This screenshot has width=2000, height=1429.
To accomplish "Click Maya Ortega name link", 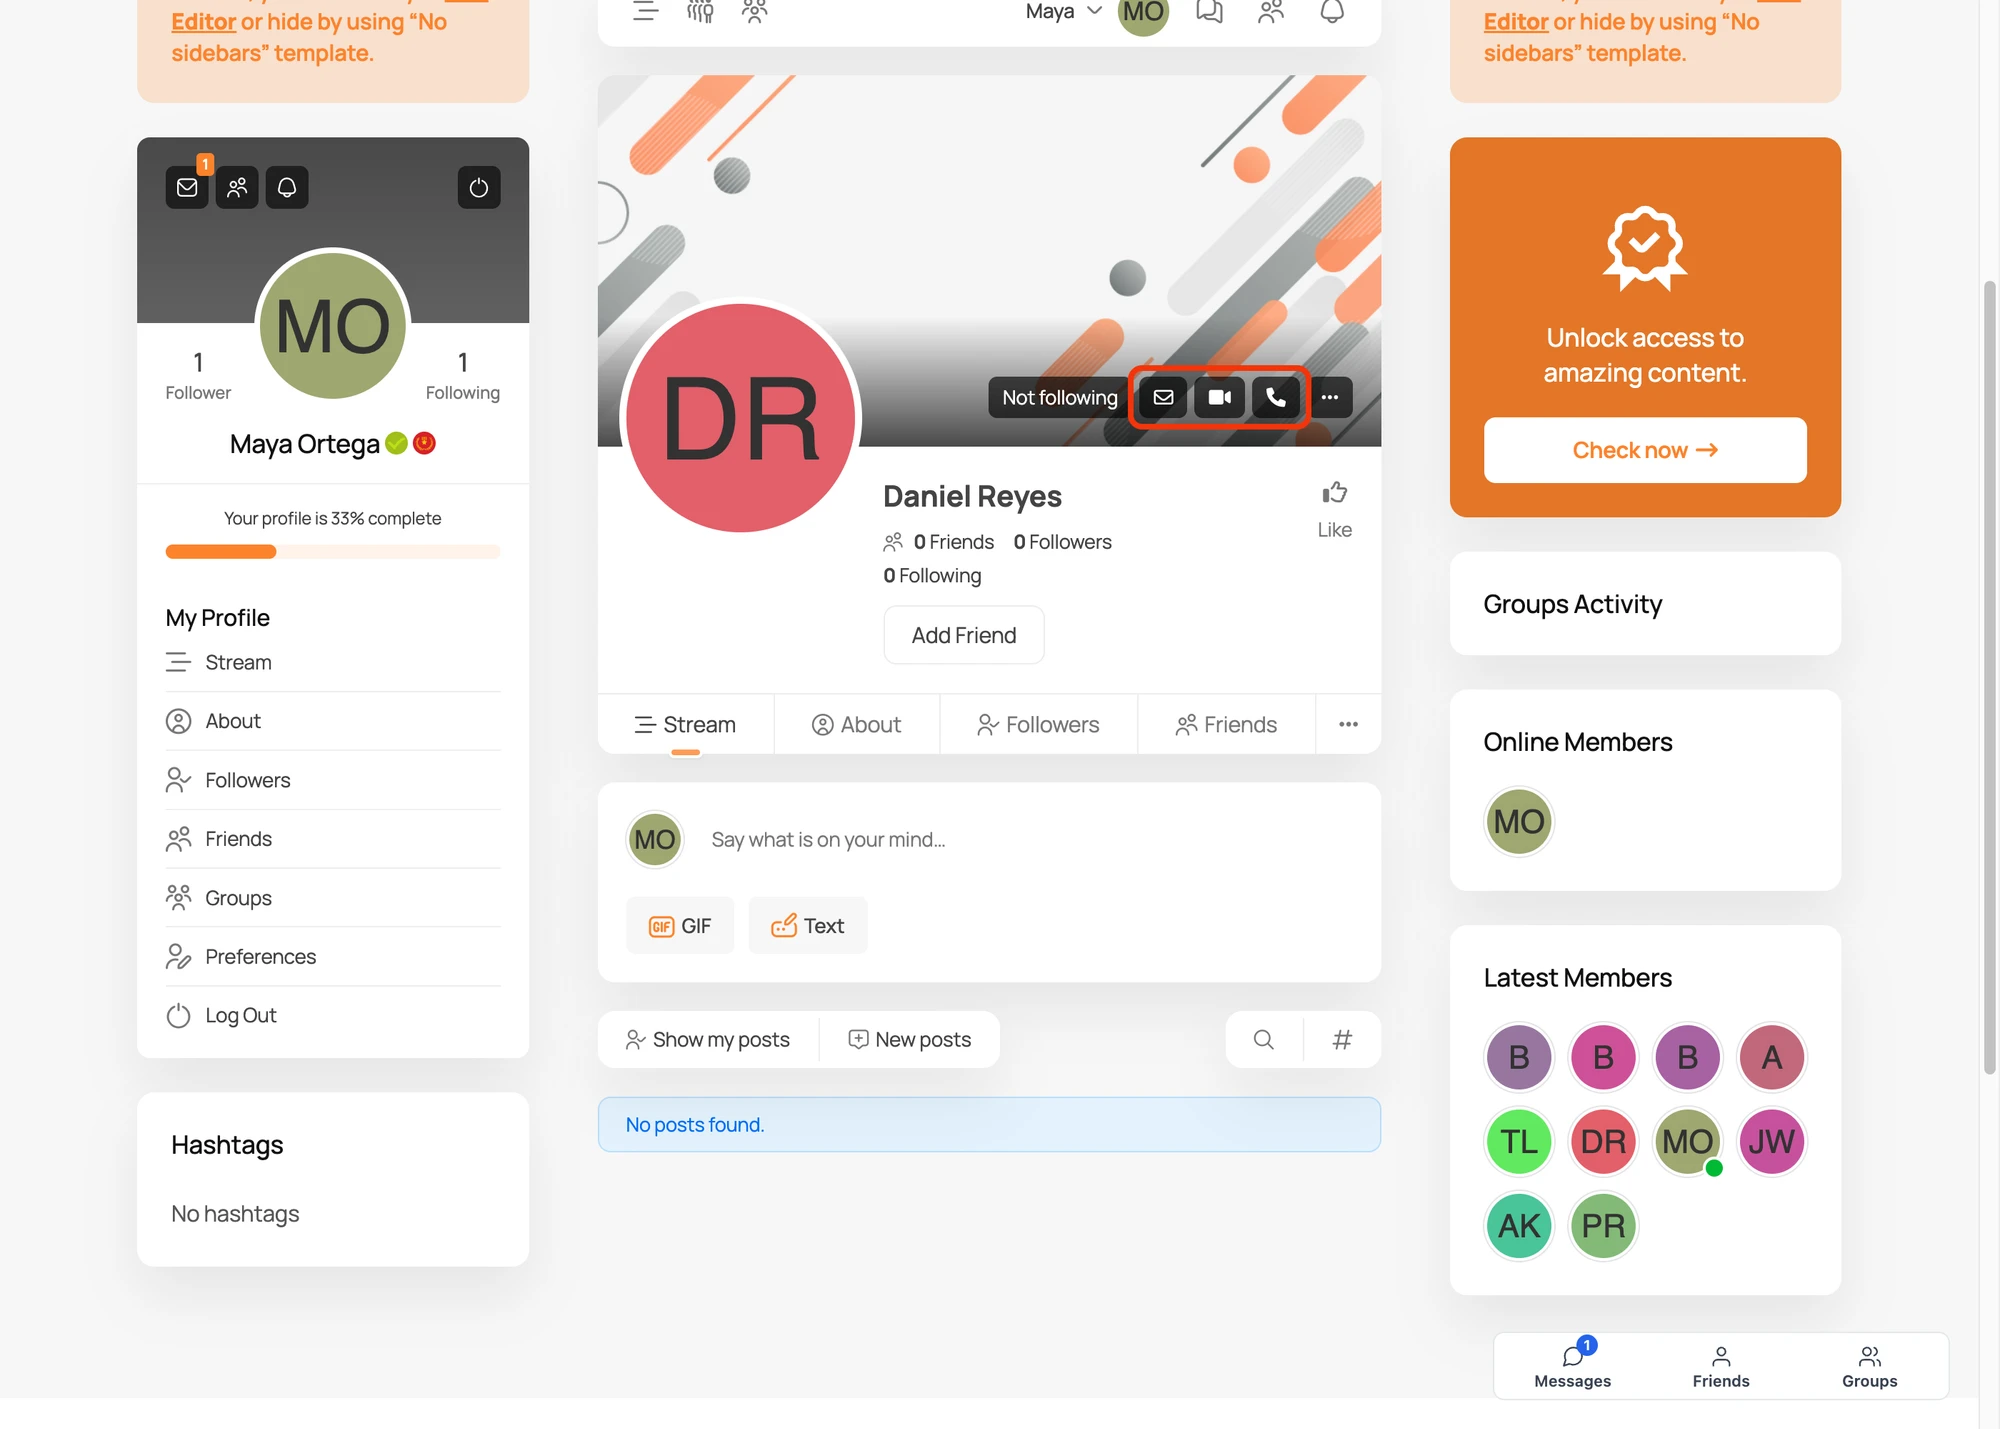I will [305, 444].
